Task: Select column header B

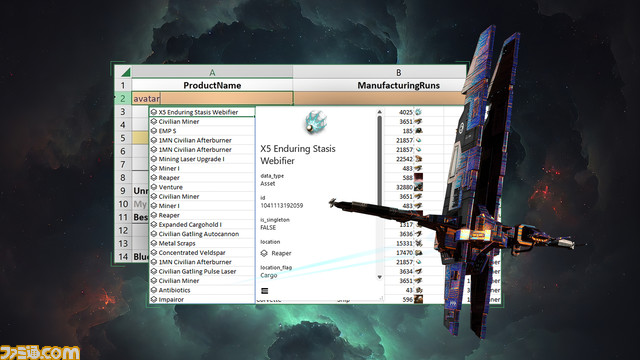Action: click(x=380, y=72)
